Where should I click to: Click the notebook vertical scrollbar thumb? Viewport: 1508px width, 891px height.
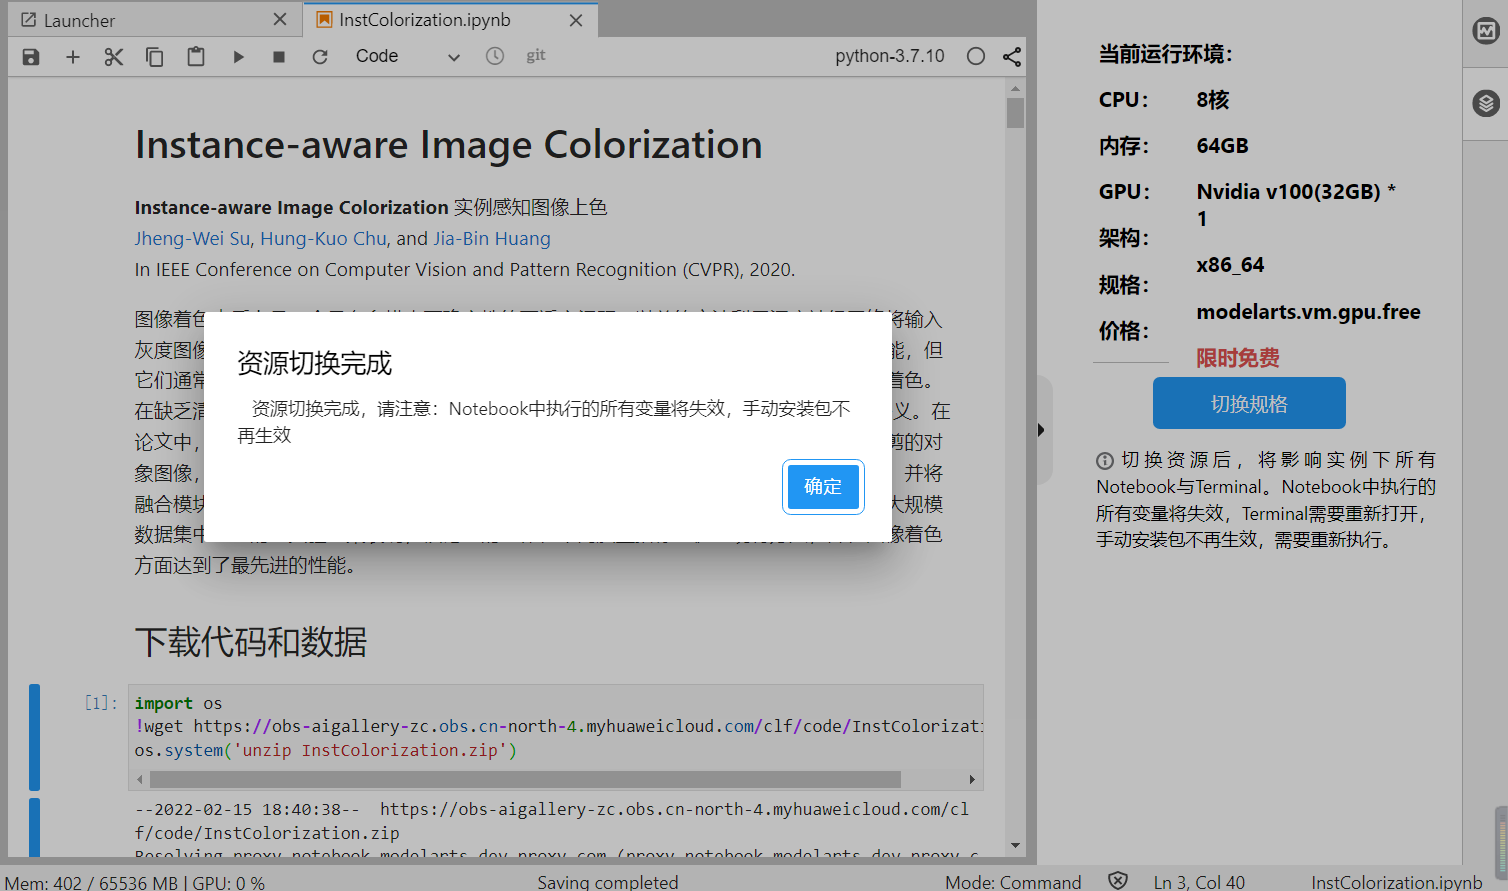(x=1016, y=113)
